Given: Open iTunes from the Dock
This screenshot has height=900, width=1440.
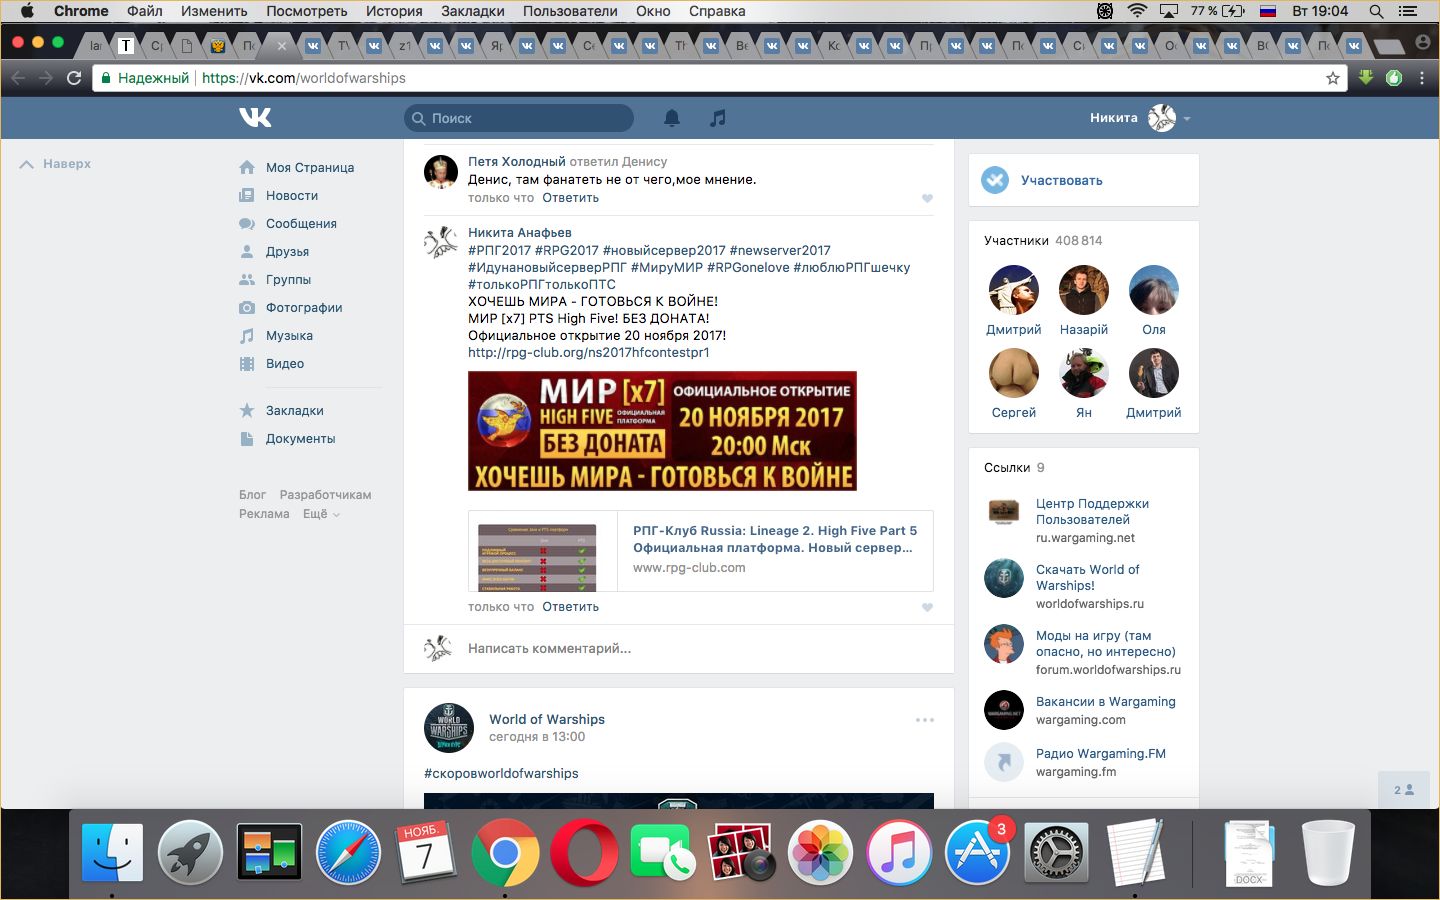Looking at the screenshot, I should [x=899, y=853].
